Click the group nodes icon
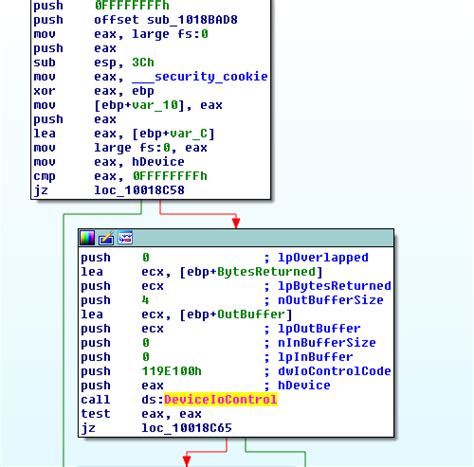The image size is (474, 467). [x=125, y=238]
